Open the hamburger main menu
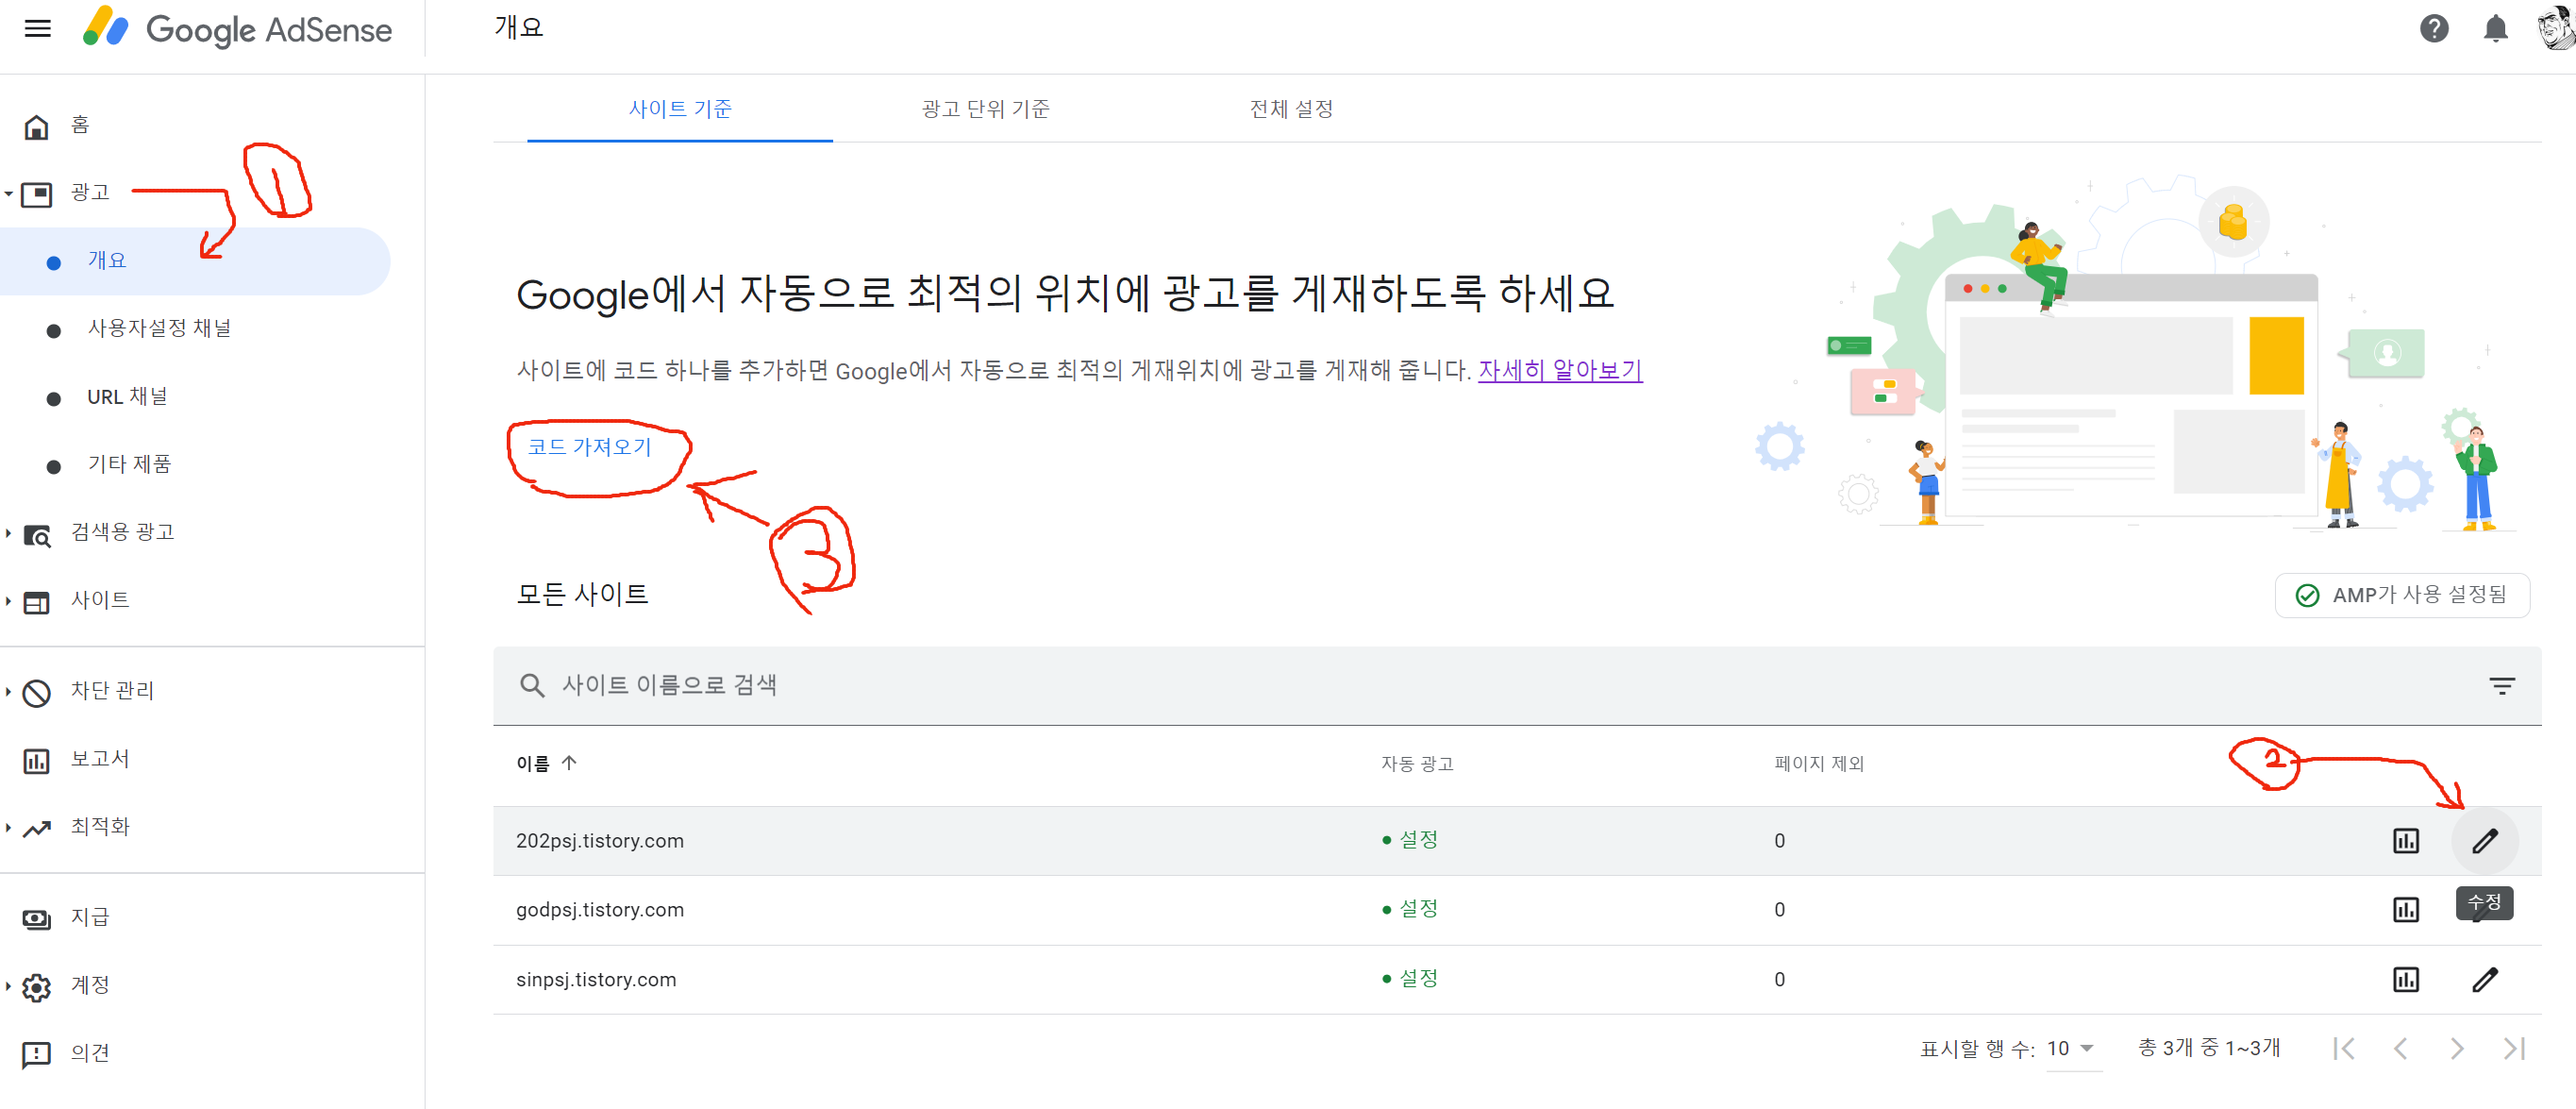 pos(38,29)
